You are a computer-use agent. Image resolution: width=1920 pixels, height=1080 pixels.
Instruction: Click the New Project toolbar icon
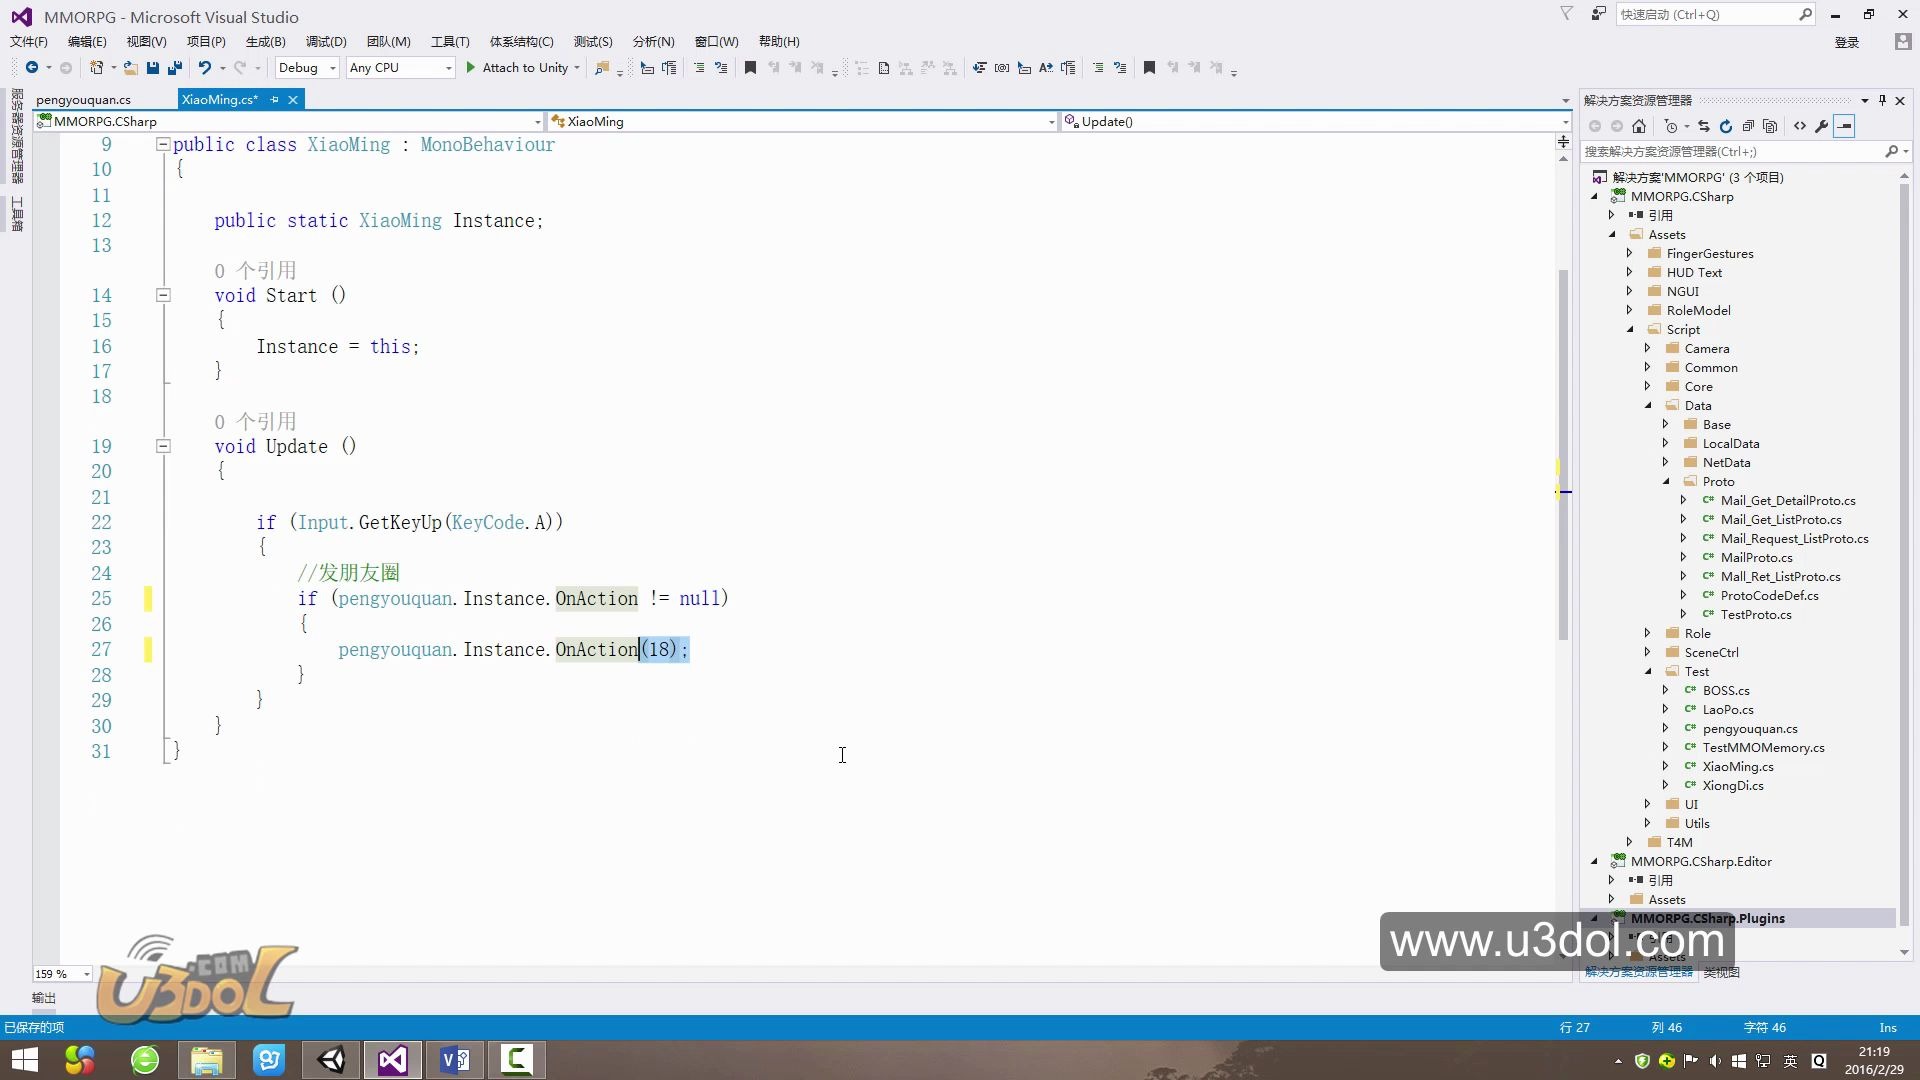(x=97, y=68)
